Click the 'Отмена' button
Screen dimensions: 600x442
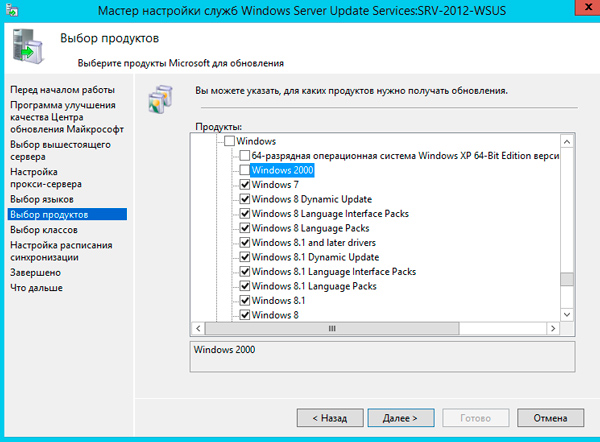pos(550,418)
